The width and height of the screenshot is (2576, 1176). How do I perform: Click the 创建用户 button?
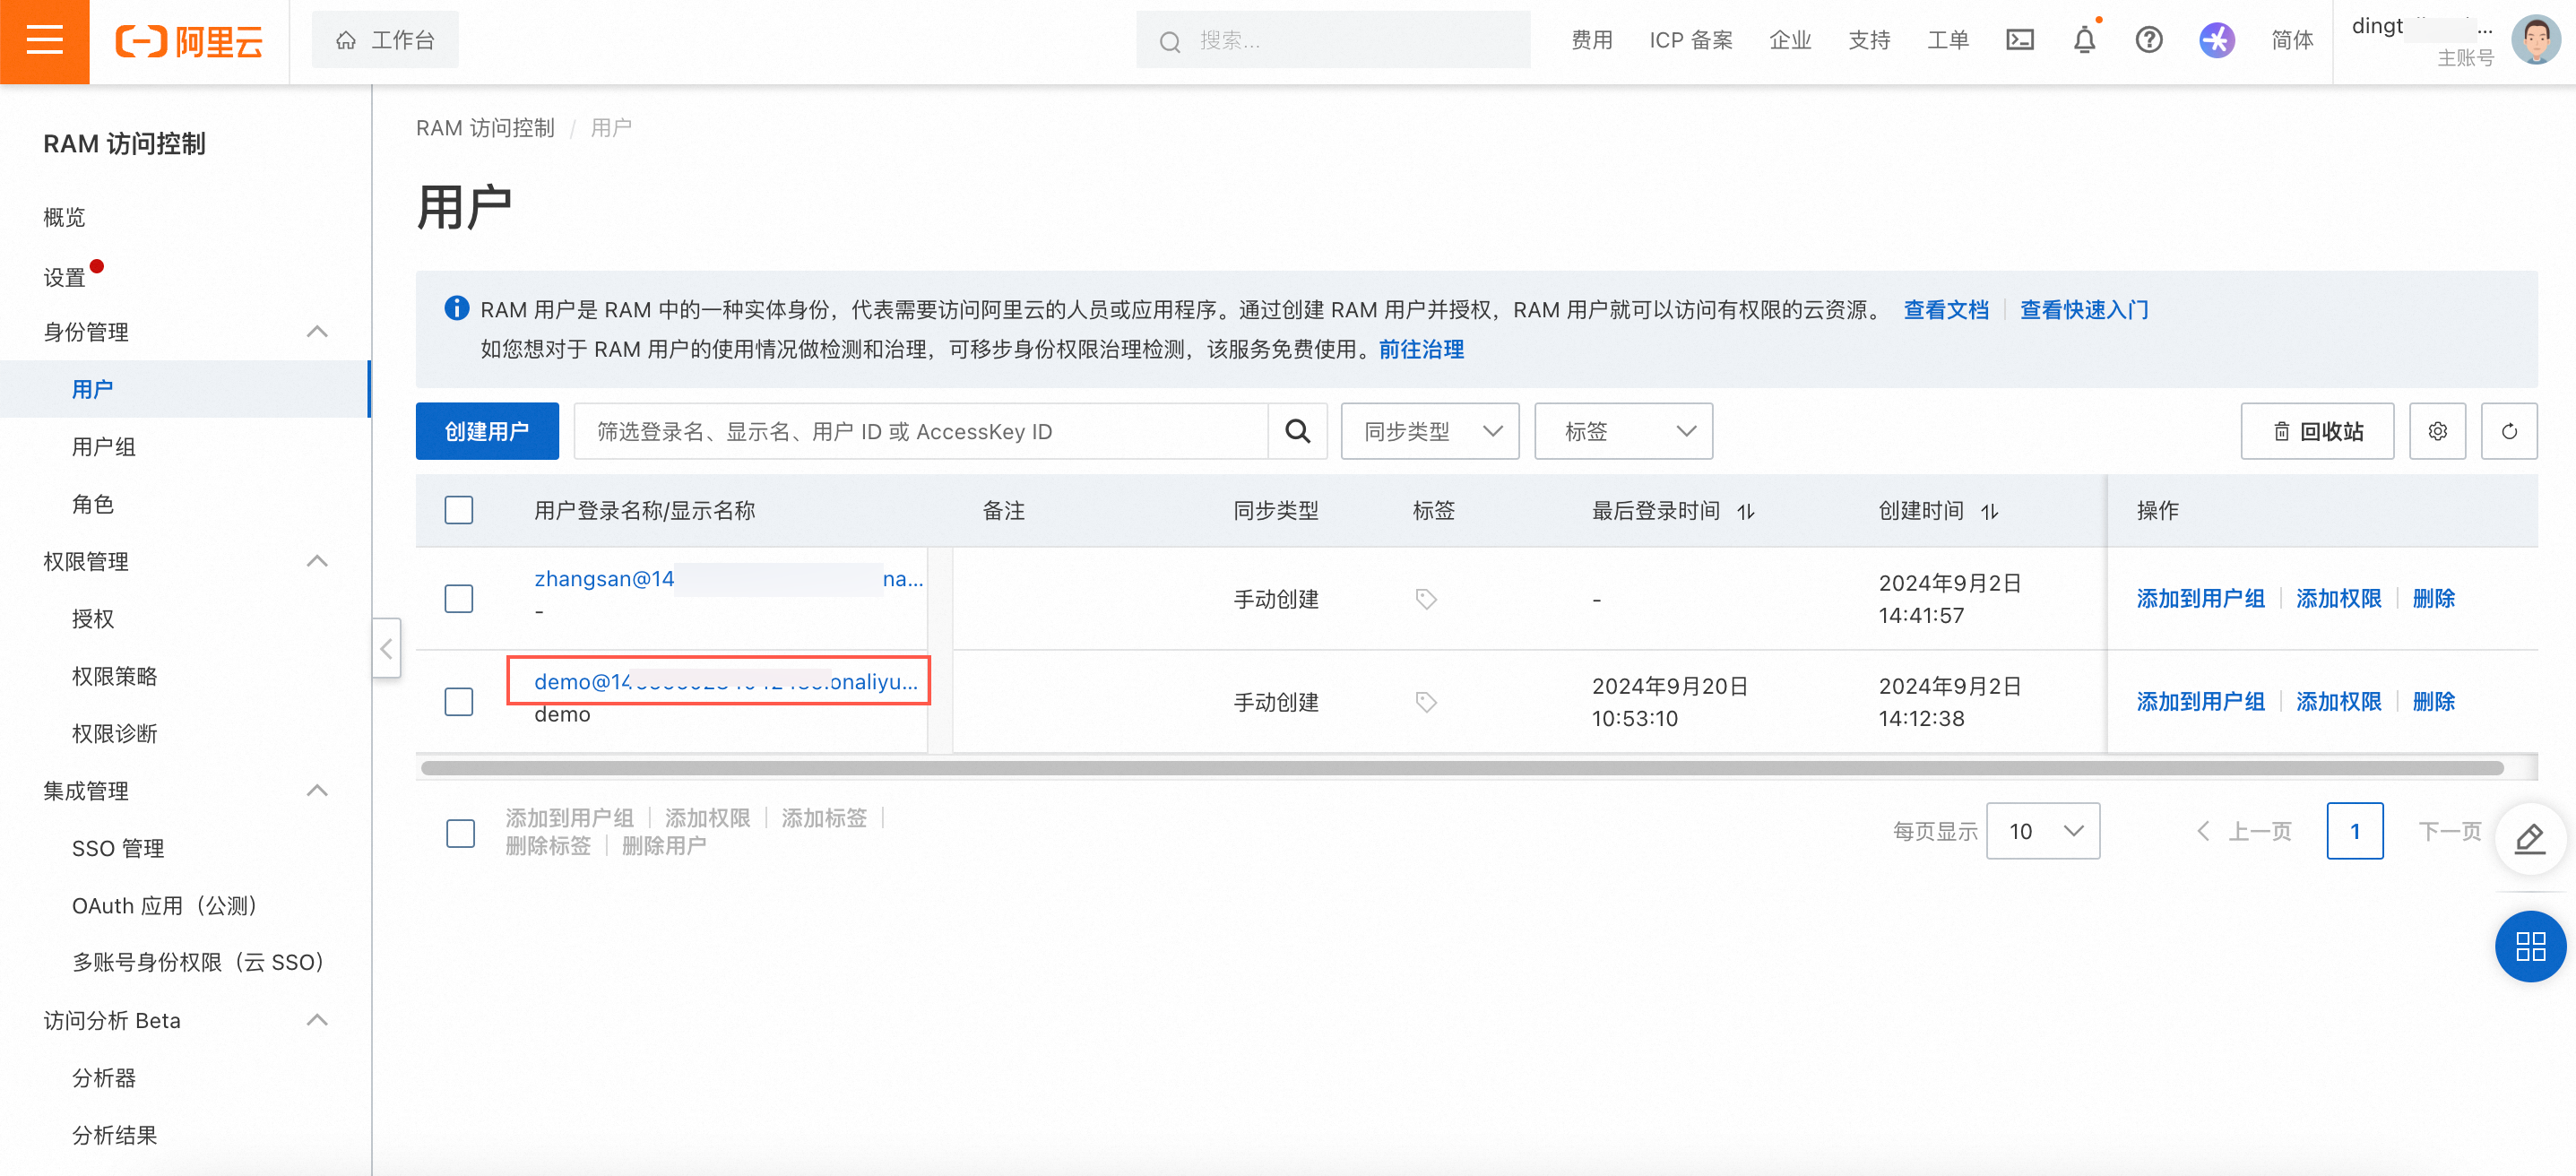tap(487, 431)
